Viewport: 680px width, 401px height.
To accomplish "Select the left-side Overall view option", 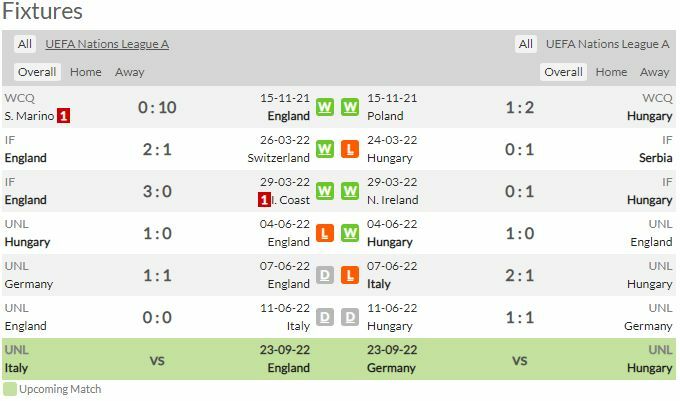I will pyautogui.click(x=37, y=72).
